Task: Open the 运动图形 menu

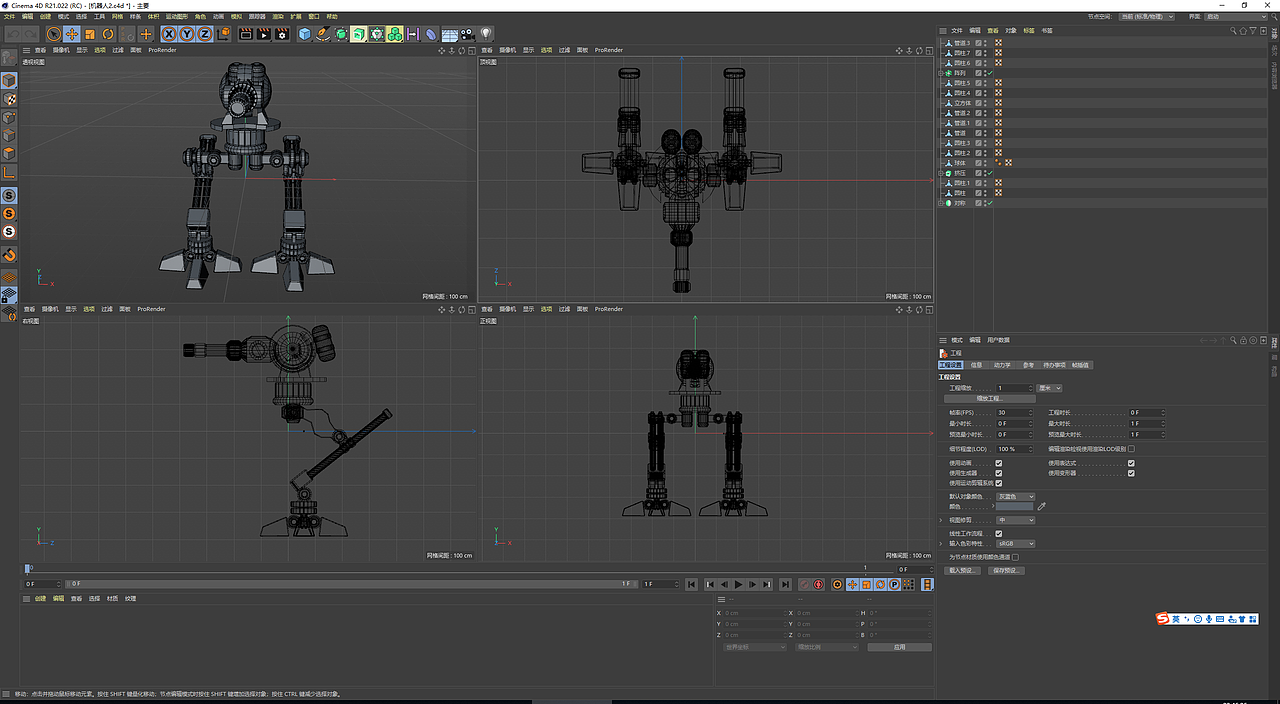Action: [177, 17]
